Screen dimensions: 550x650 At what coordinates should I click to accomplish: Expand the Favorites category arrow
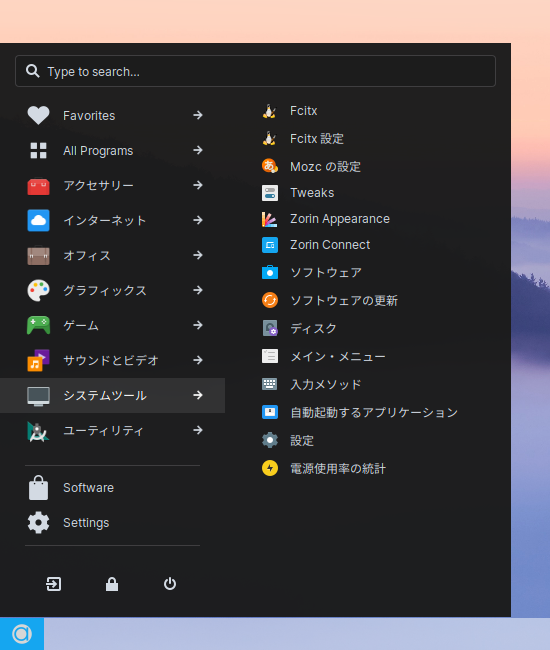click(198, 115)
